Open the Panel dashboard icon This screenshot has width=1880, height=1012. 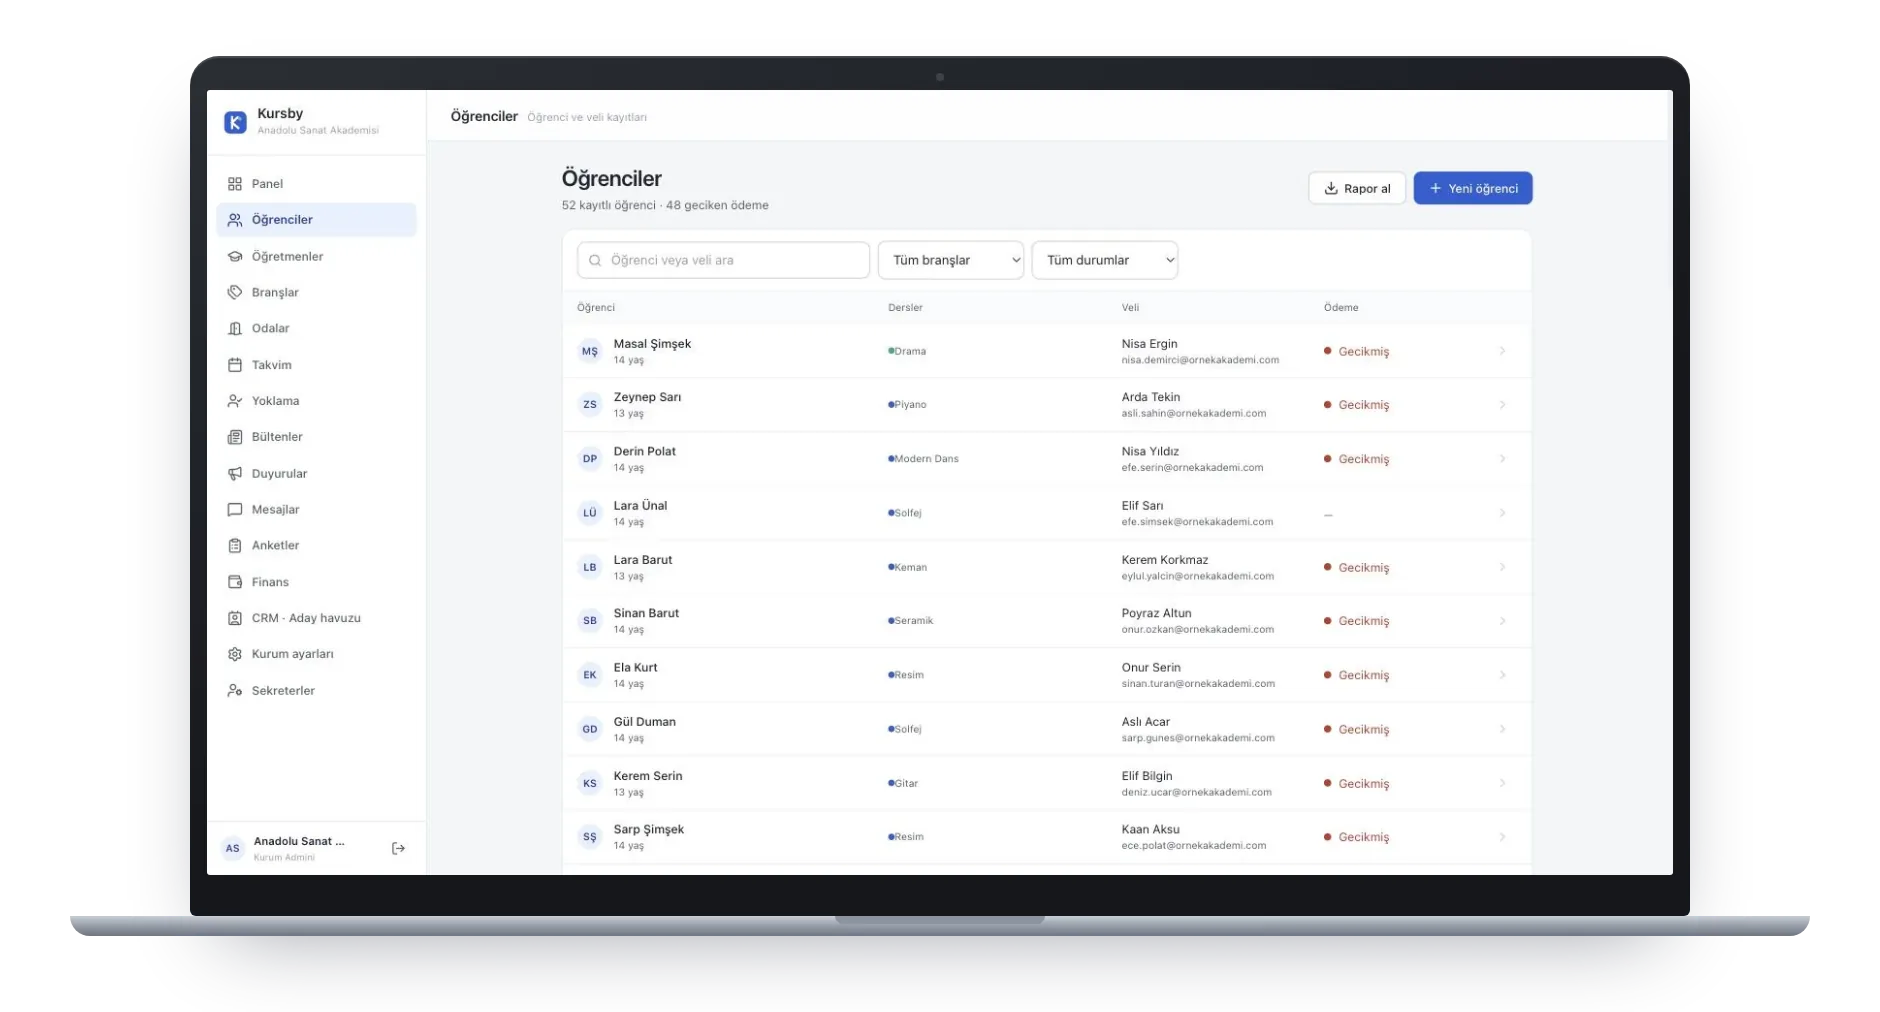coord(235,184)
